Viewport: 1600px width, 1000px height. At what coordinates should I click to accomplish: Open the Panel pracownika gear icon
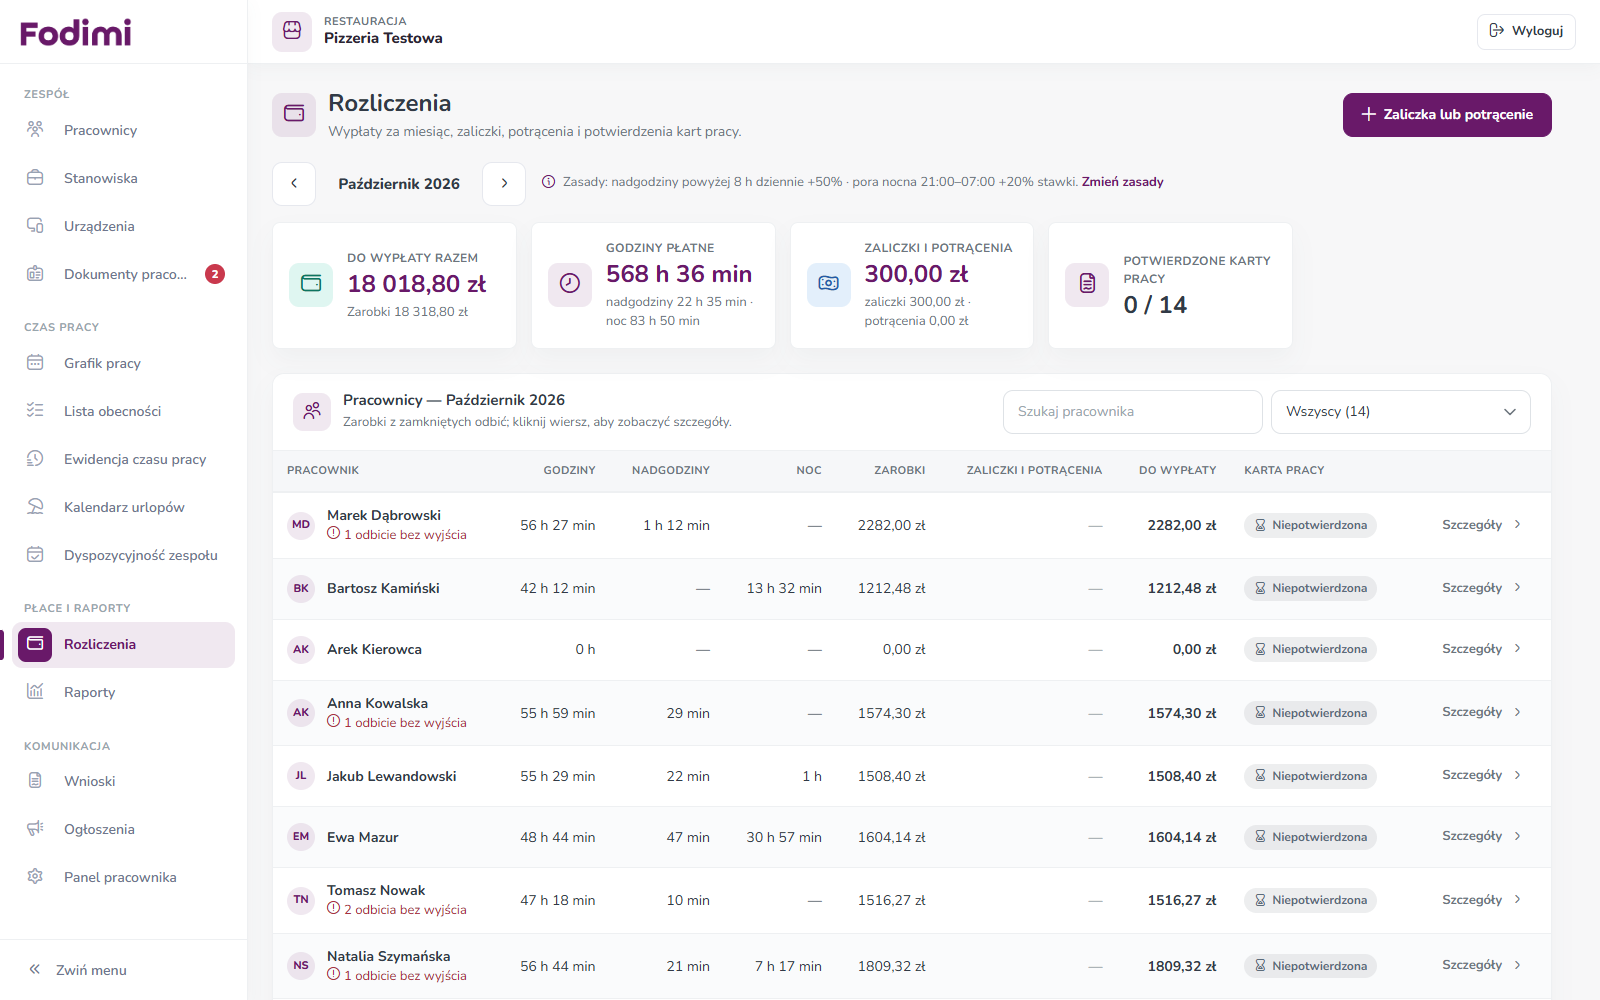[x=35, y=877]
